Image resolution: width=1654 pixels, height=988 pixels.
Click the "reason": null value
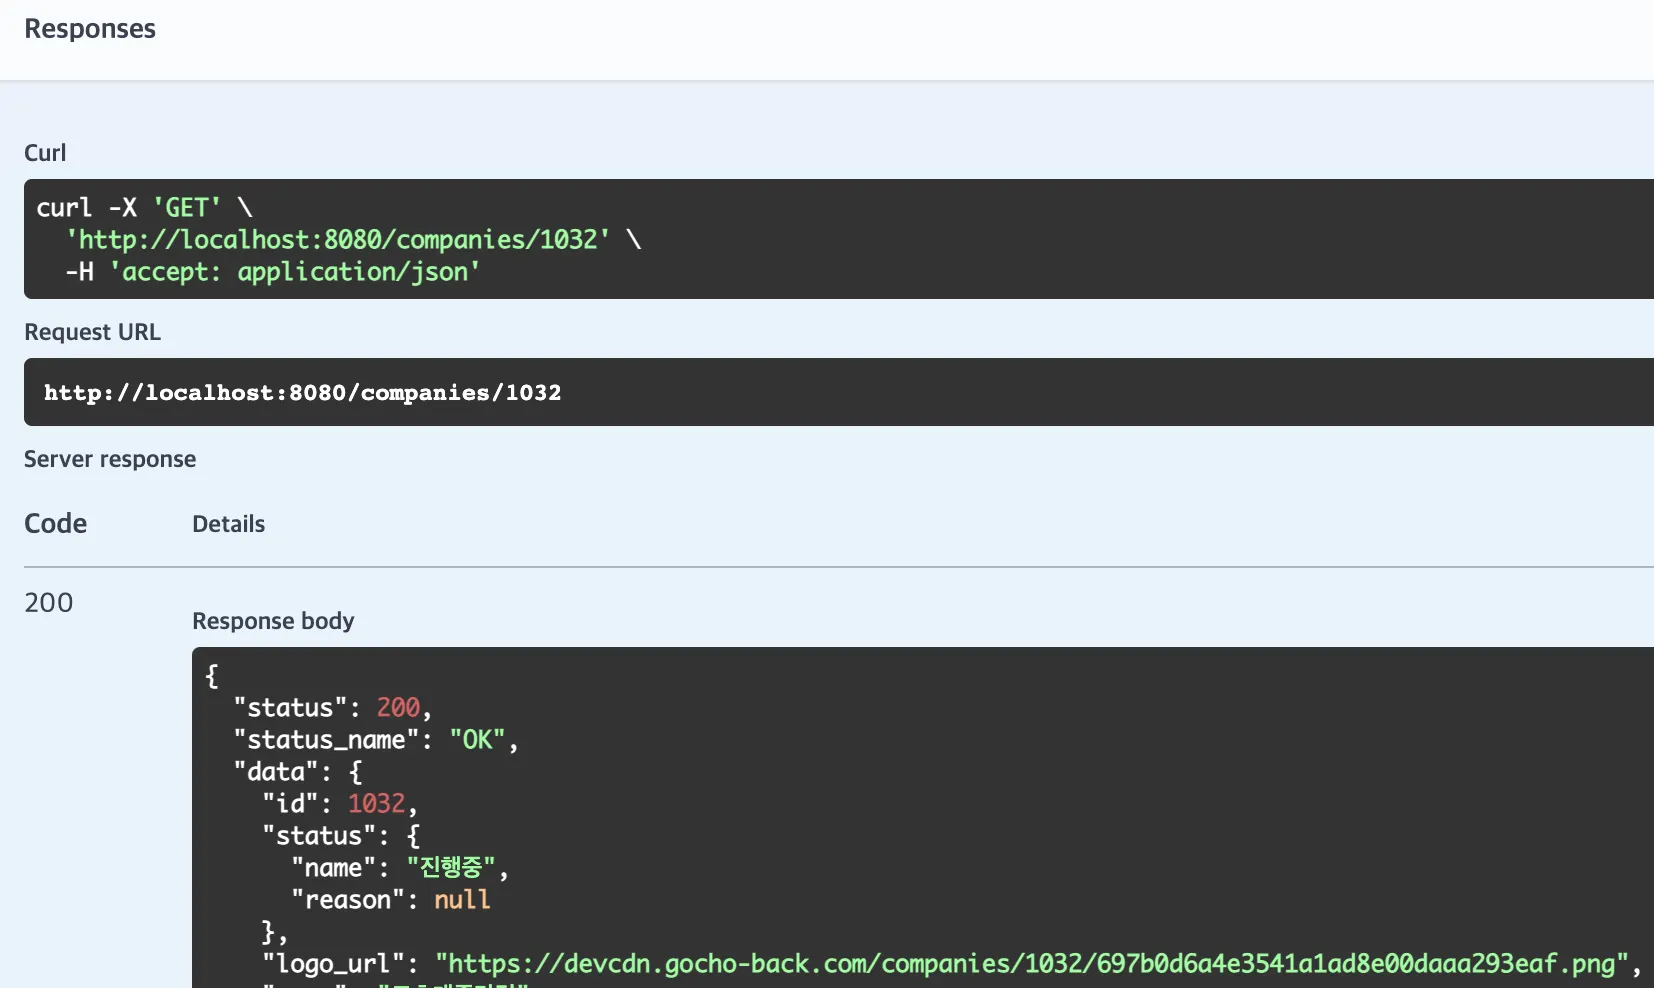(461, 900)
